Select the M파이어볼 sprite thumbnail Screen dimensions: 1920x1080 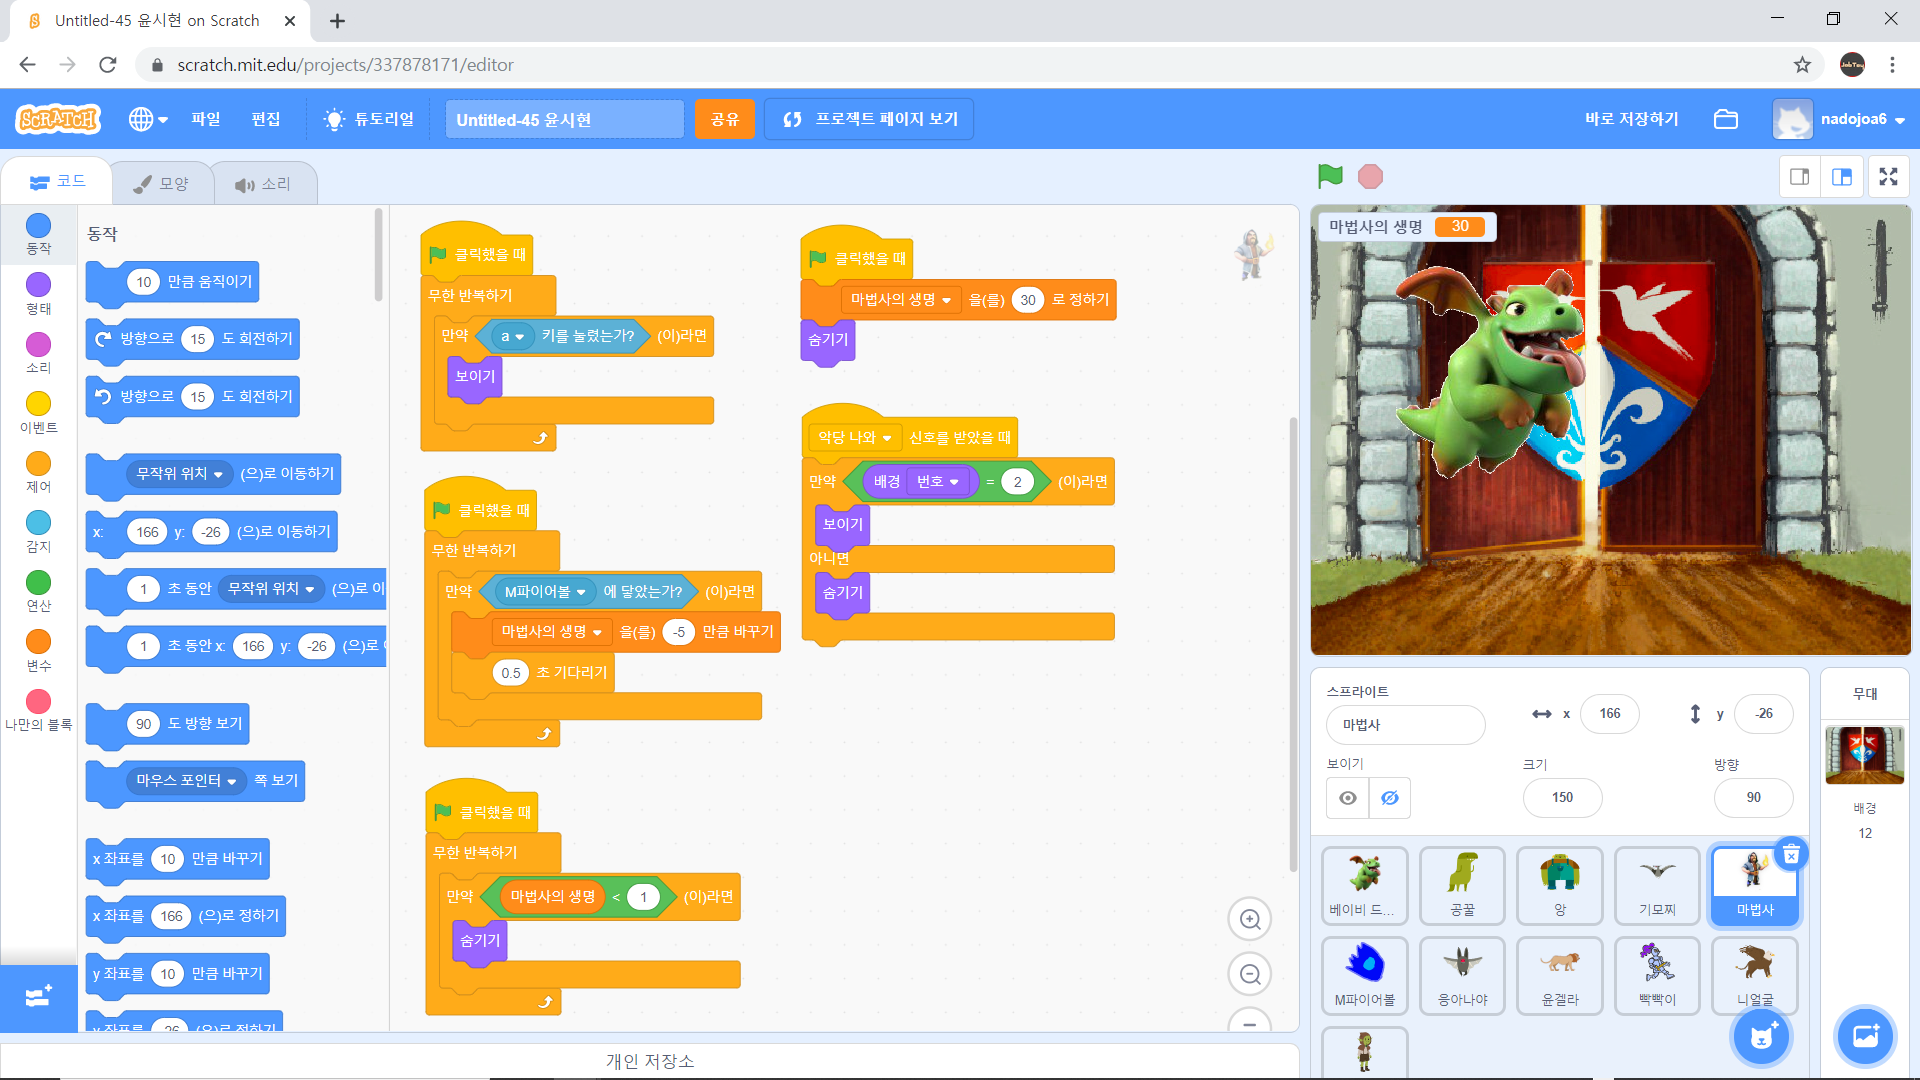(1364, 975)
